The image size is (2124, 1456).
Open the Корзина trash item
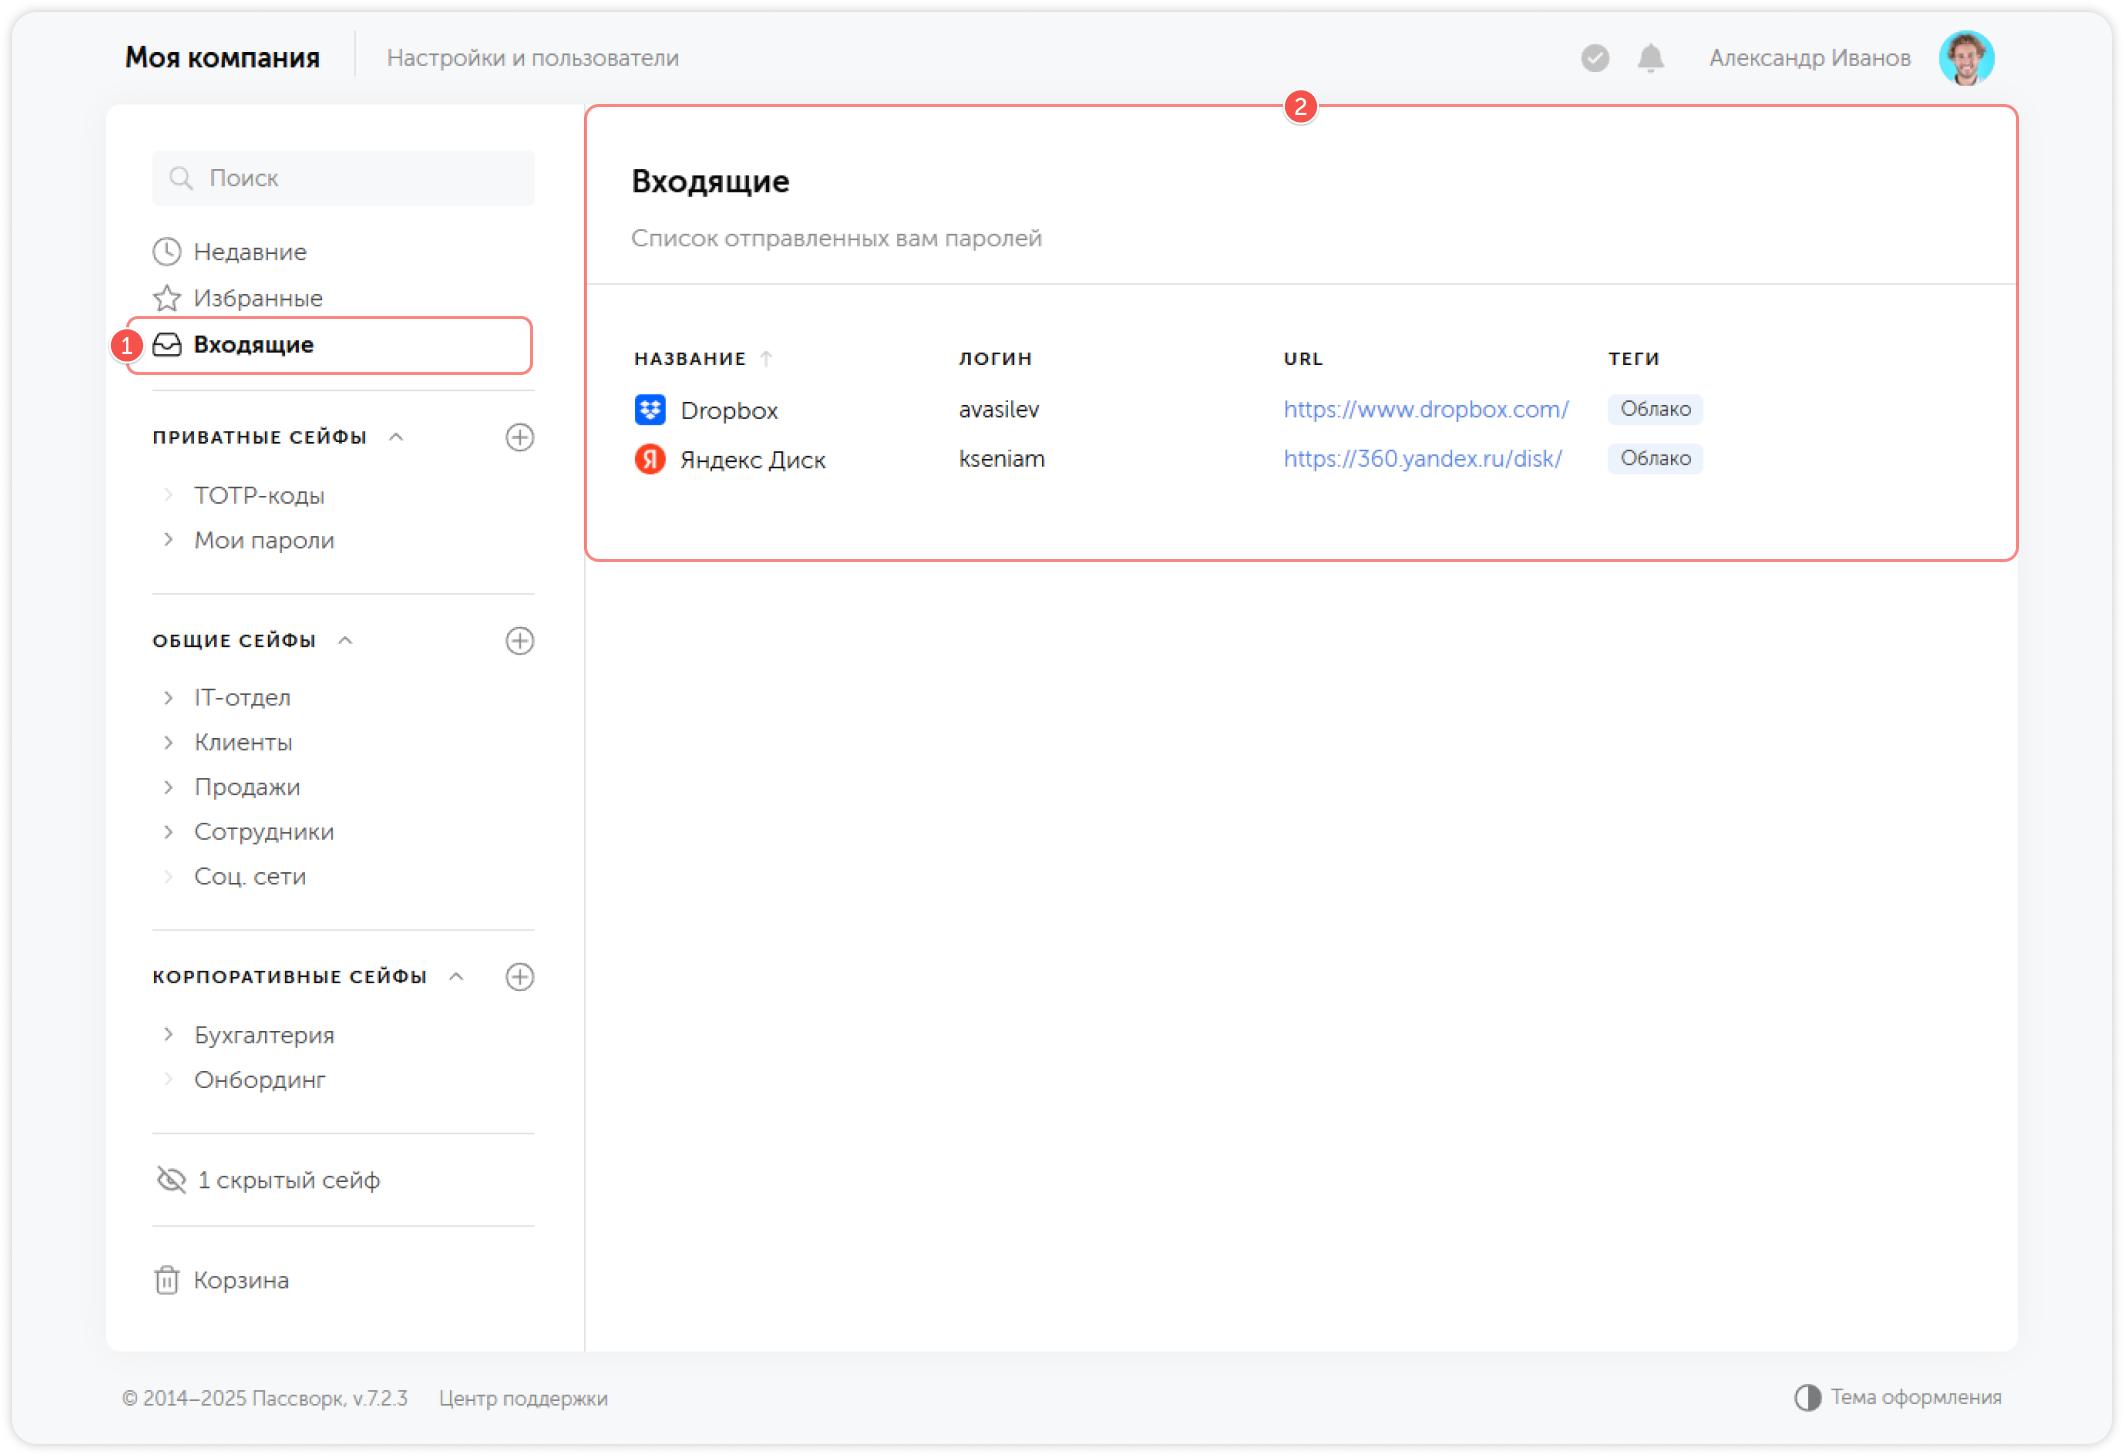(240, 1280)
